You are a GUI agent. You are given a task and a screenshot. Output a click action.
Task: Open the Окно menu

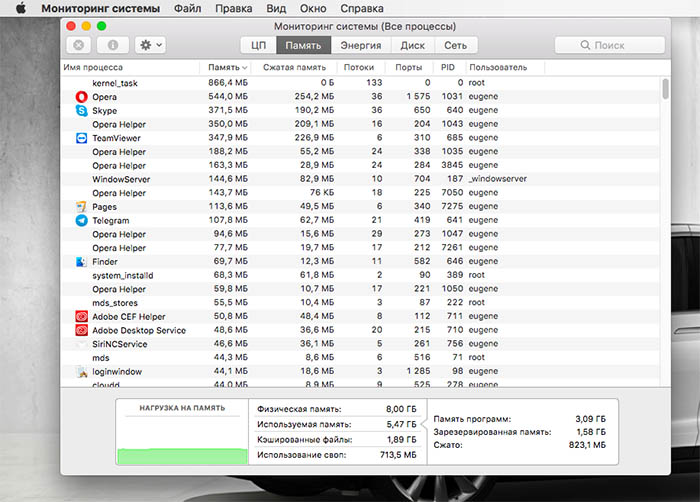(x=313, y=8)
